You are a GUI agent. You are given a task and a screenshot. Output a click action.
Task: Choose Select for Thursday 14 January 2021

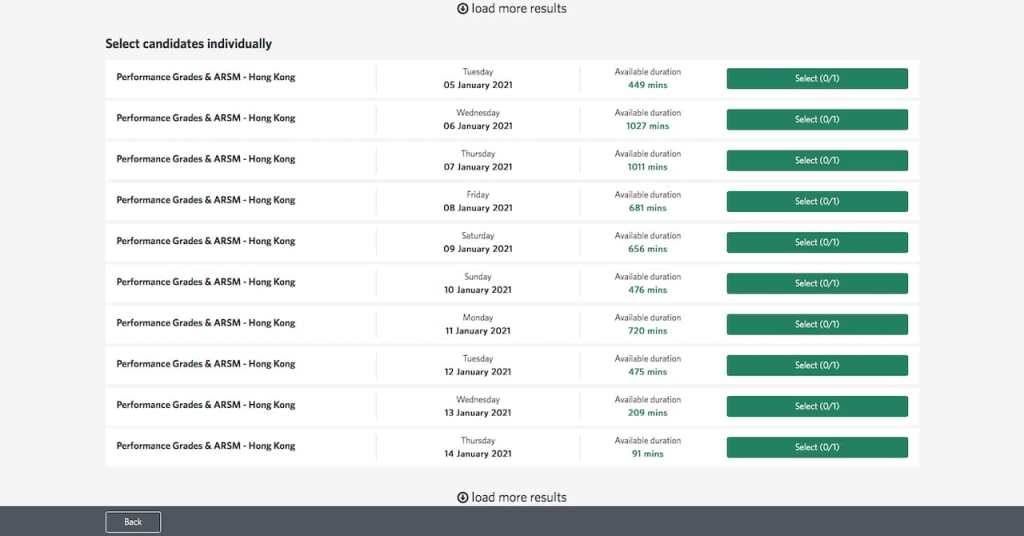coord(817,448)
